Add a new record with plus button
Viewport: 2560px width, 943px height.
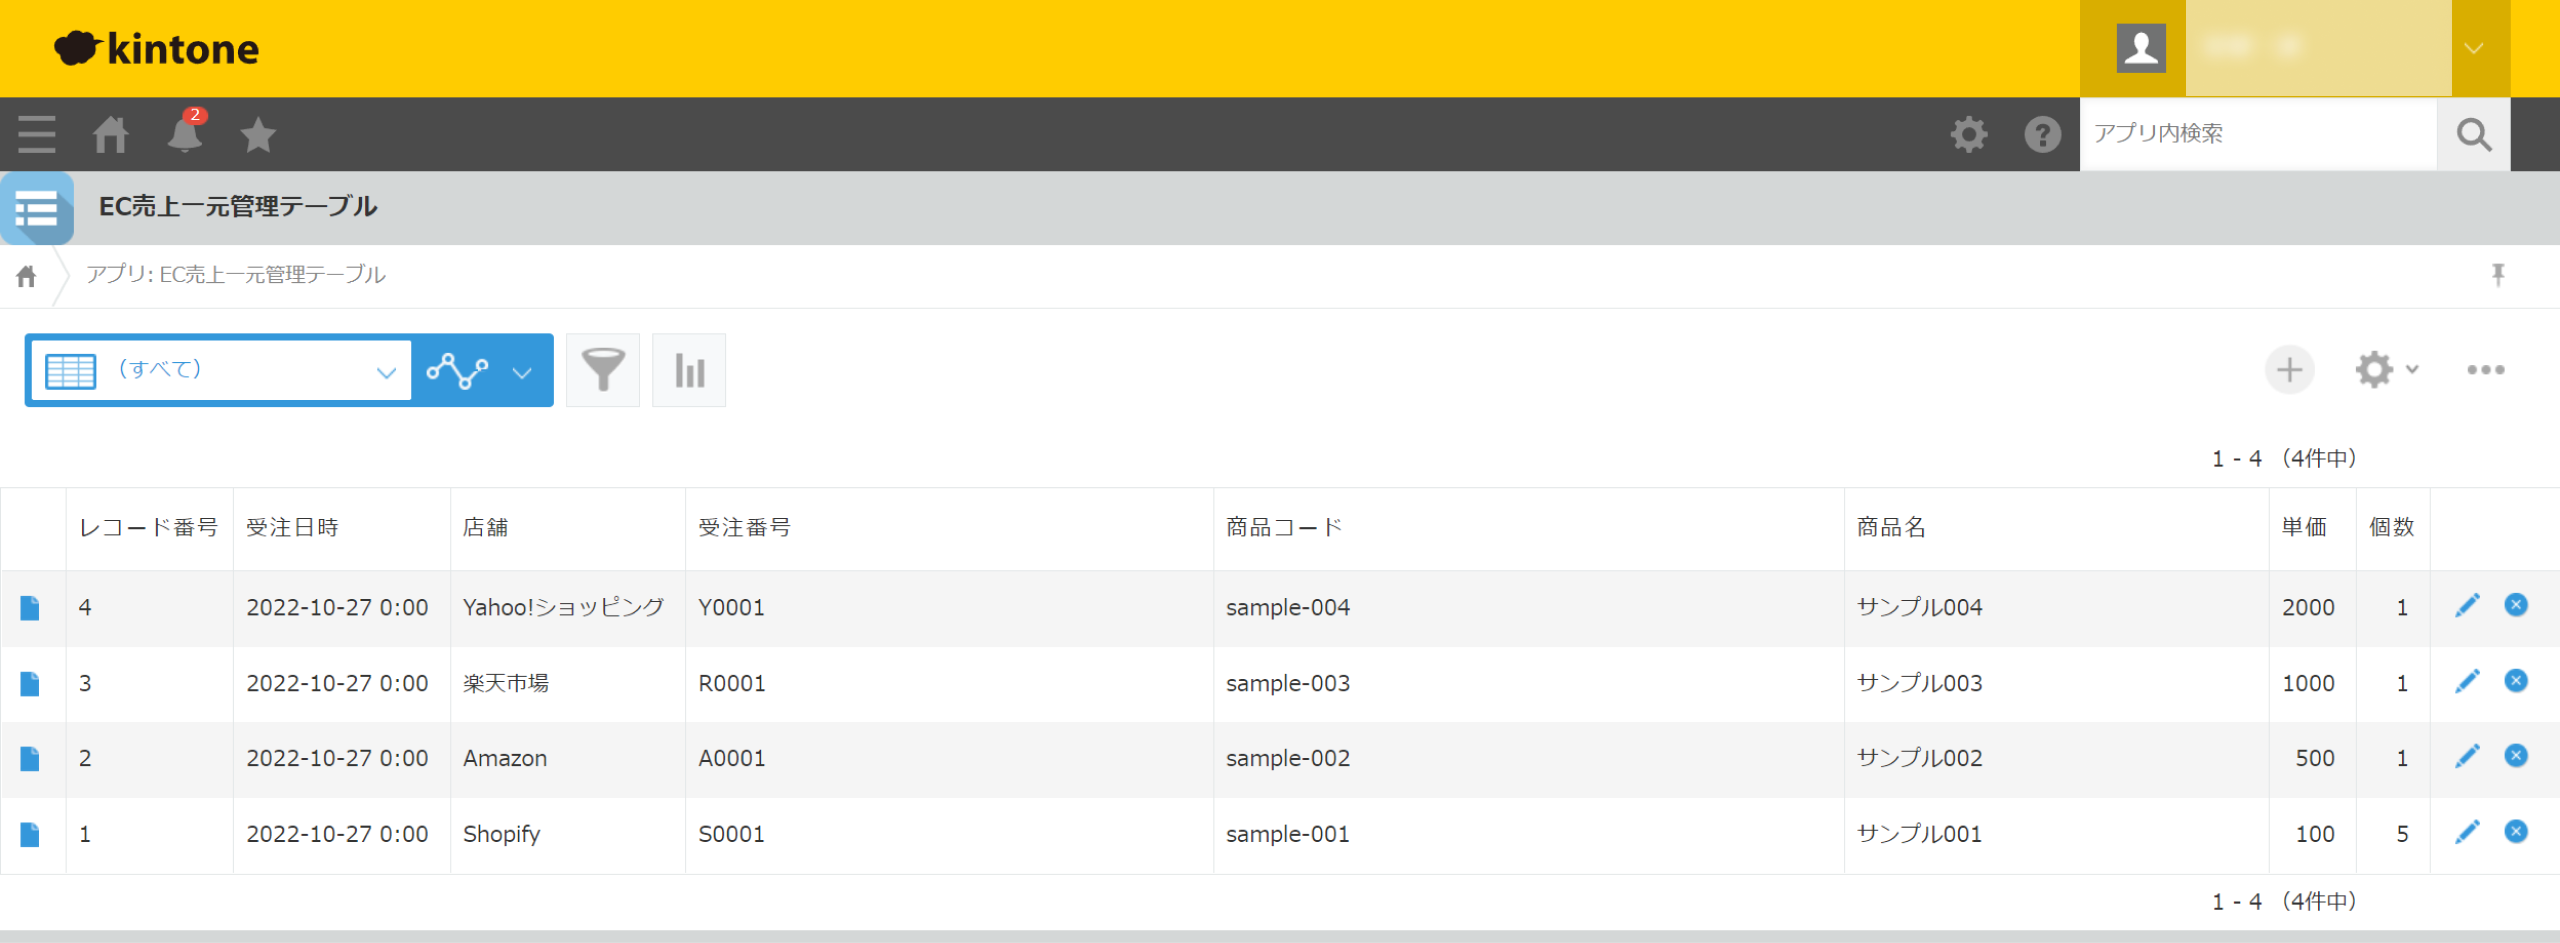pos(2289,370)
